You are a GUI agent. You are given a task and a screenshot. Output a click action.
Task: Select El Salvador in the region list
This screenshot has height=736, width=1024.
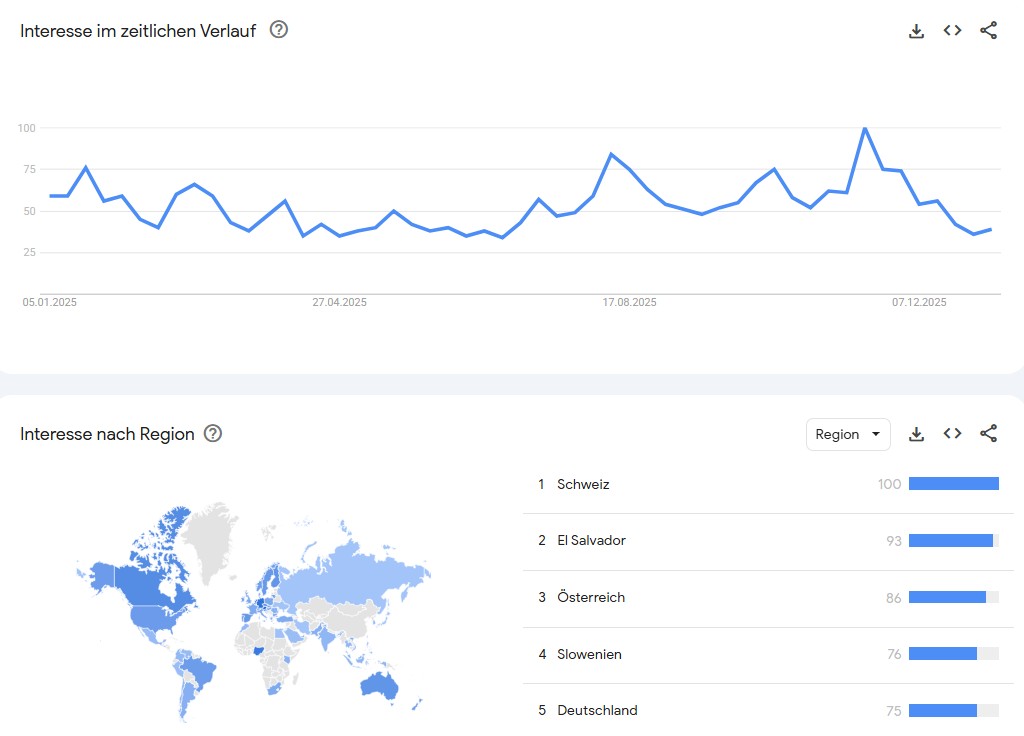tap(591, 541)
